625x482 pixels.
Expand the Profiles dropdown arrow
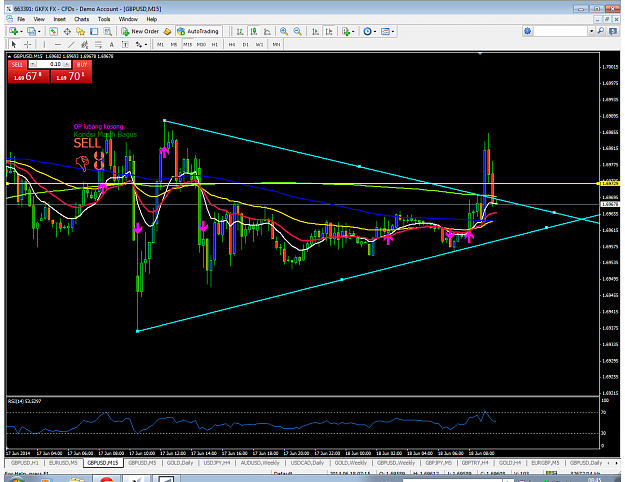pyautogui.click(x=39, y=31)
